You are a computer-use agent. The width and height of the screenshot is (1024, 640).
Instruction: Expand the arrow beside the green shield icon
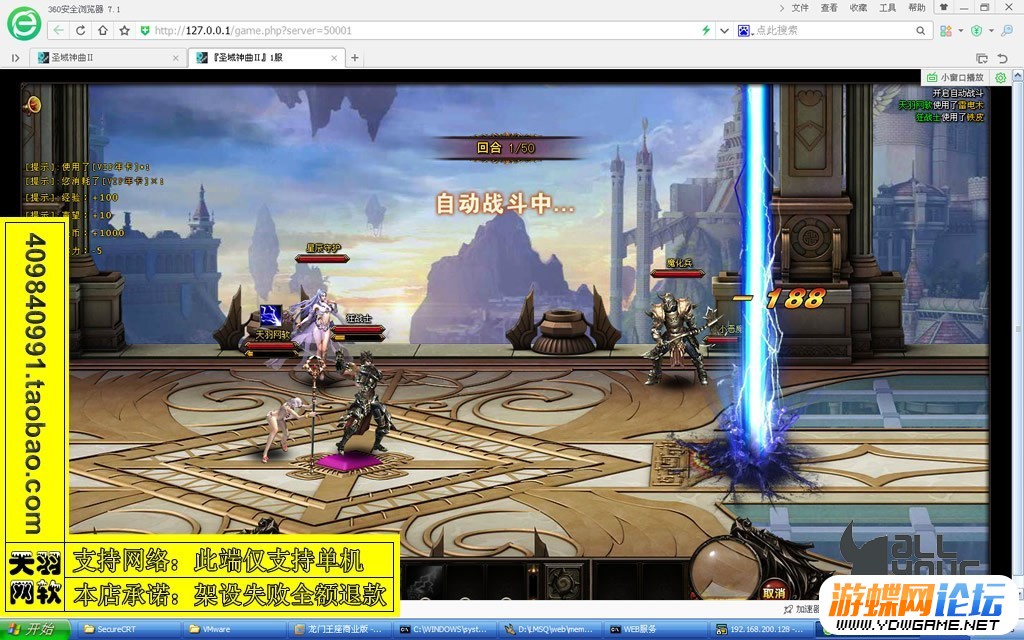991,31
